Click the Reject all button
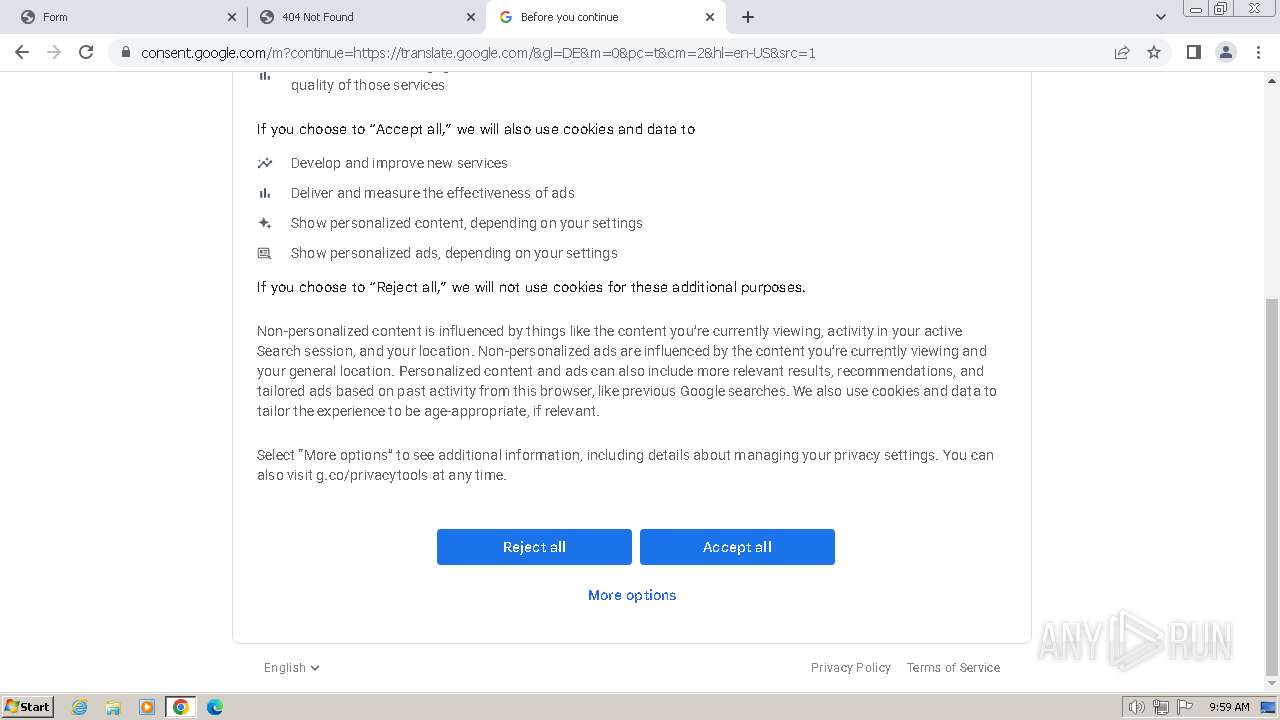1280x720 pixels. point(534,547)
